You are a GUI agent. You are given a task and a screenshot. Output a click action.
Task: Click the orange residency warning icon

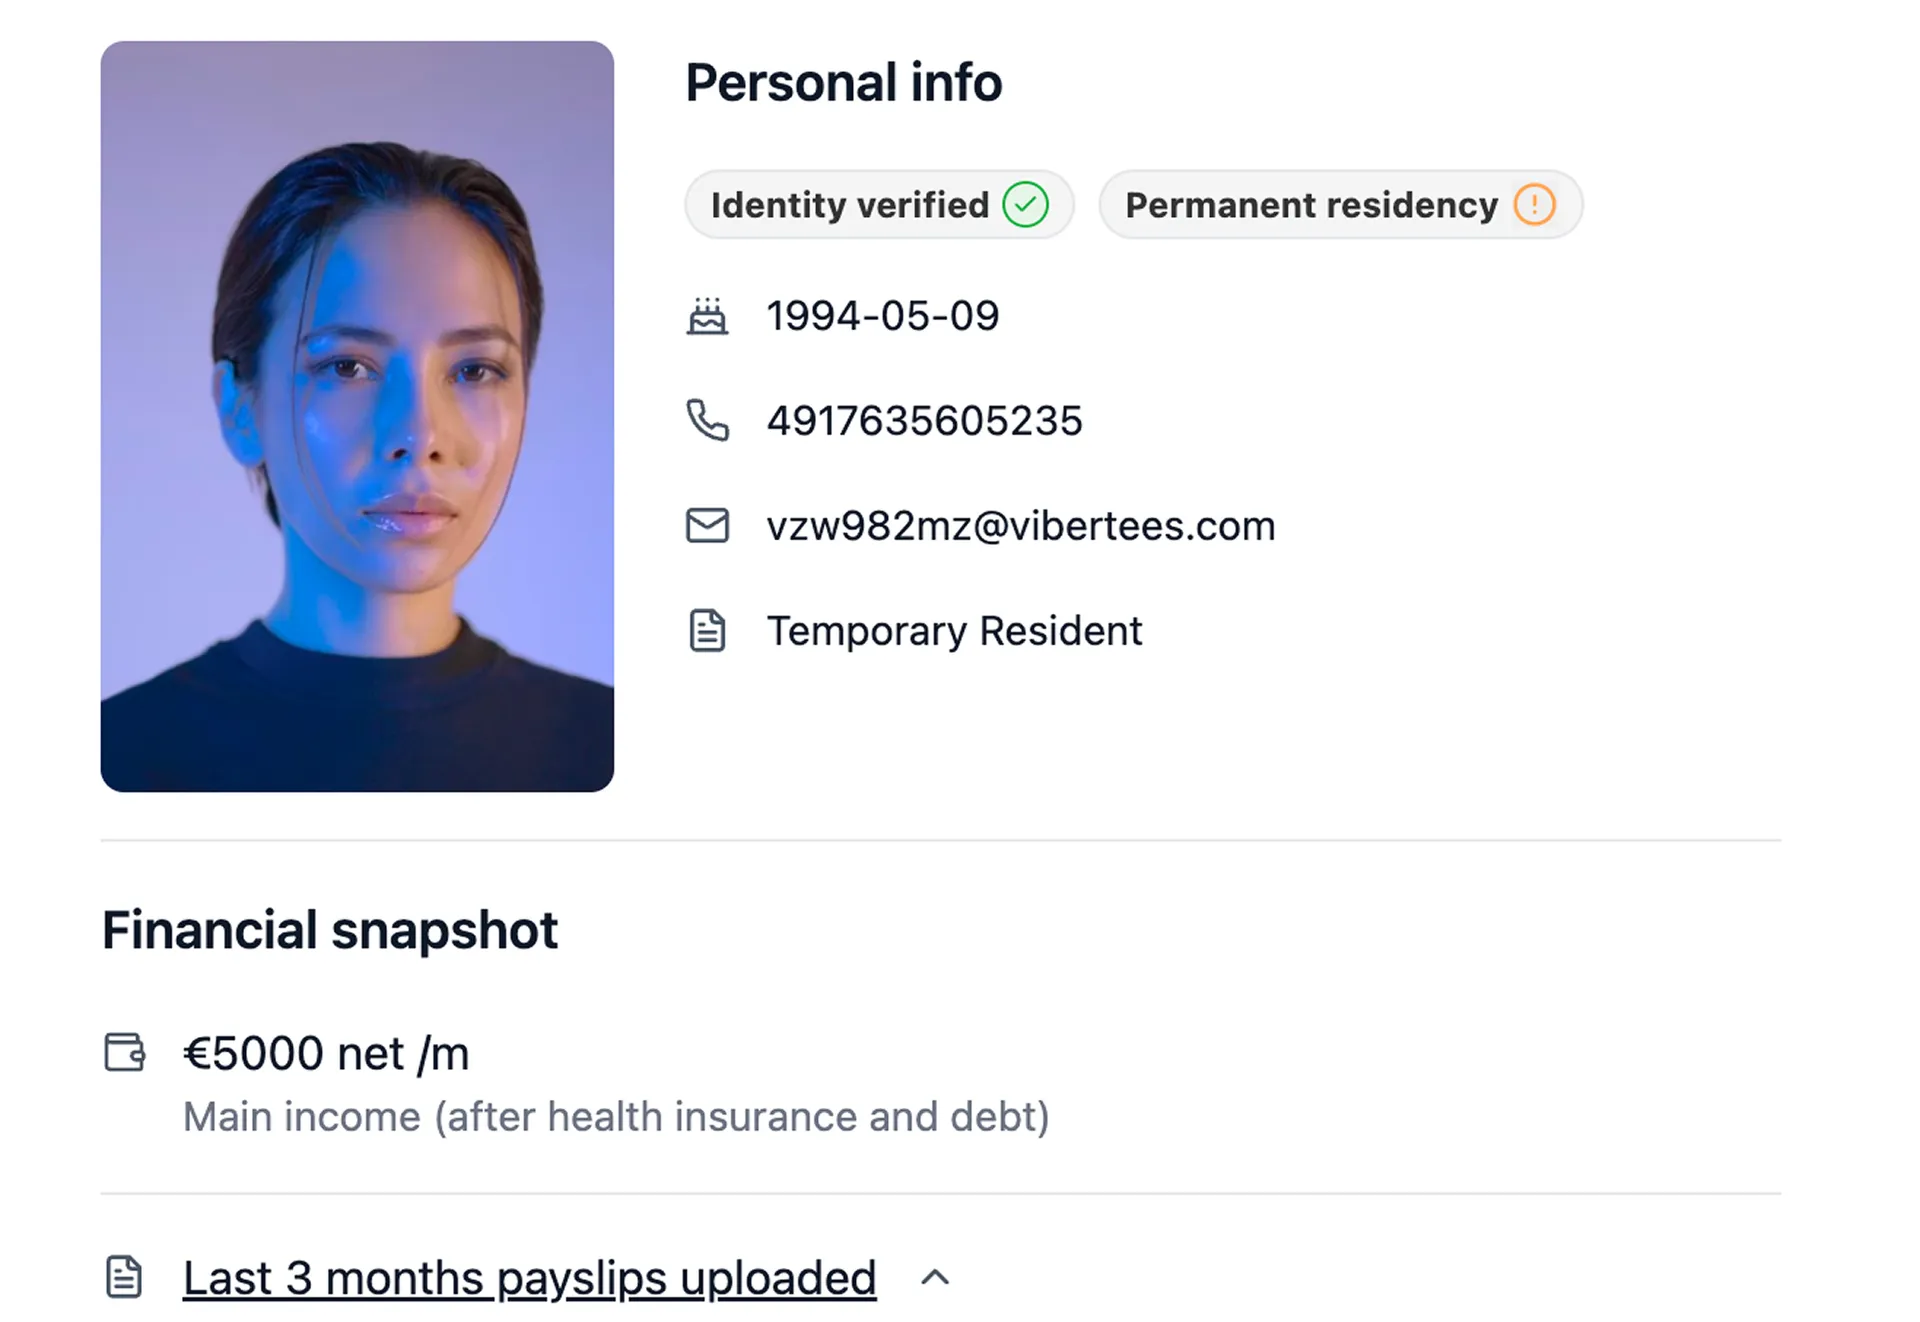[1534, 205]
